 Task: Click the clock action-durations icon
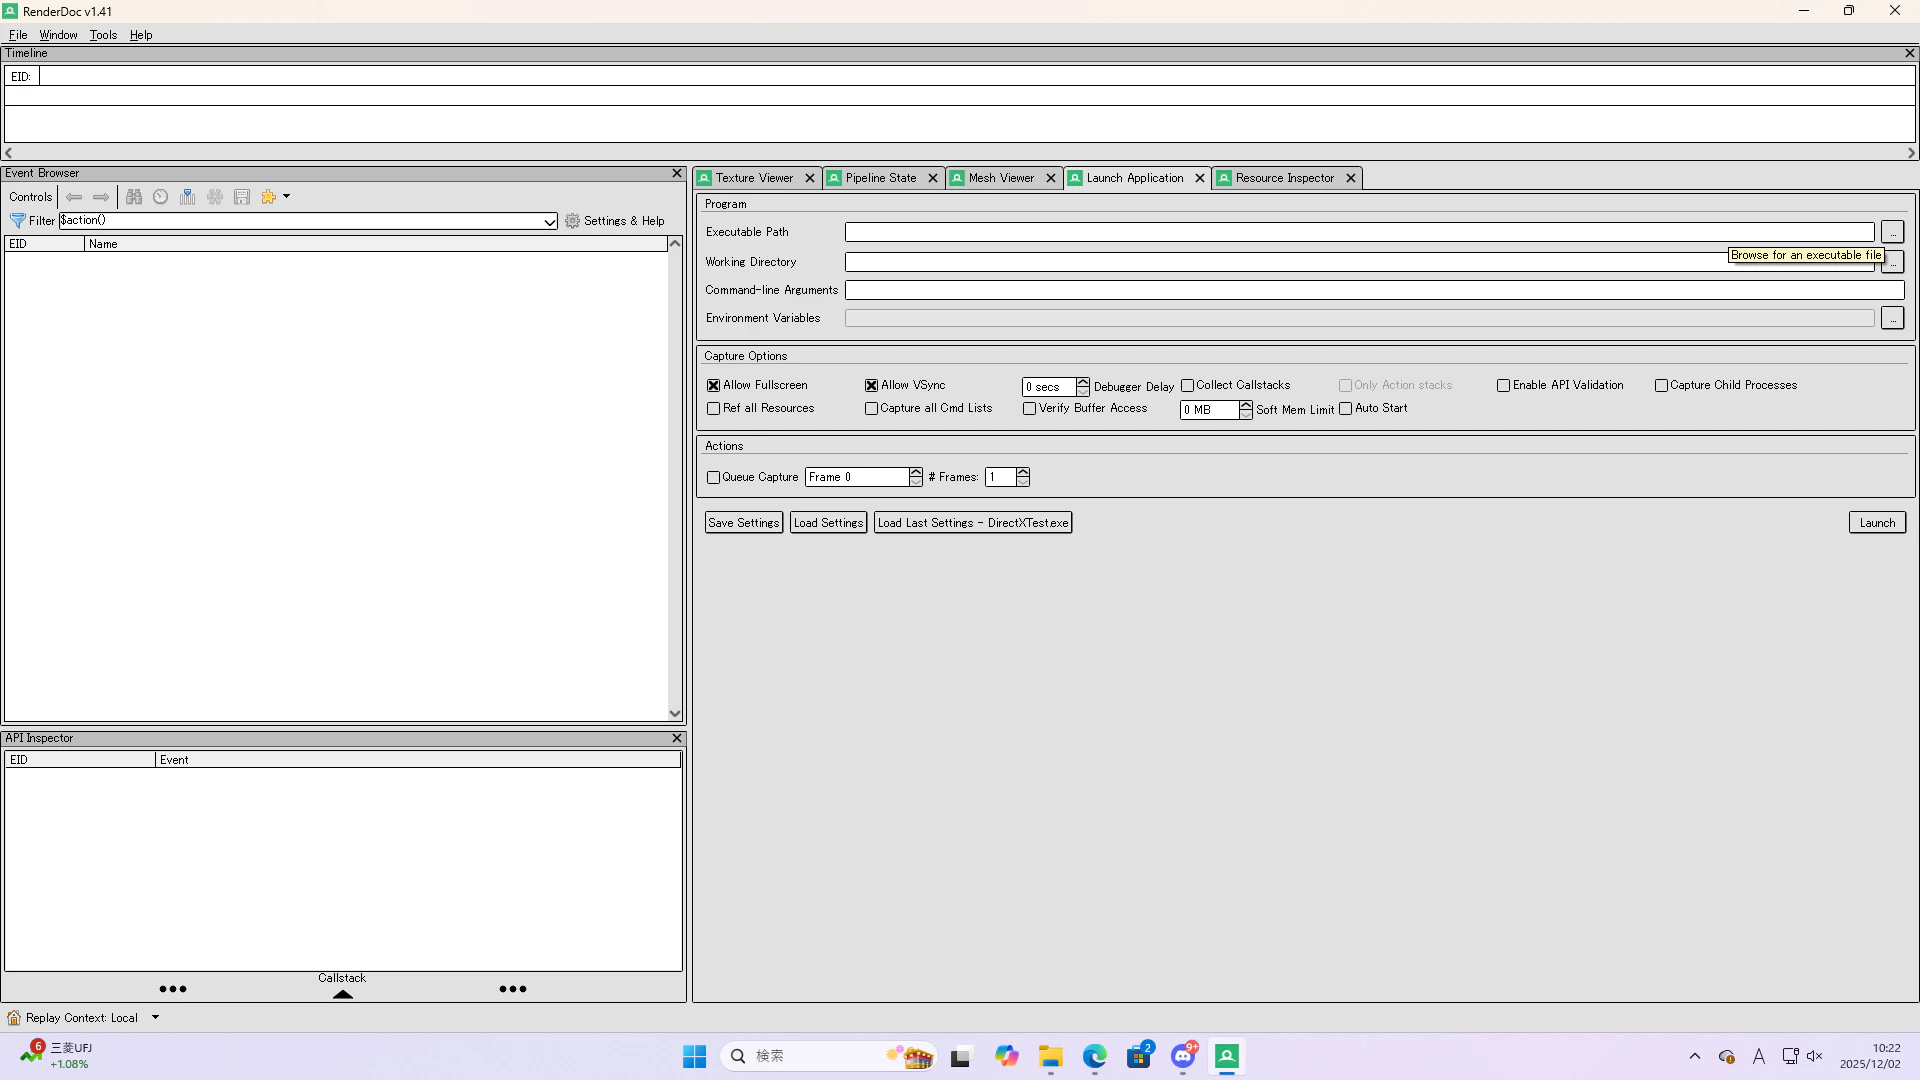(160, 197)
